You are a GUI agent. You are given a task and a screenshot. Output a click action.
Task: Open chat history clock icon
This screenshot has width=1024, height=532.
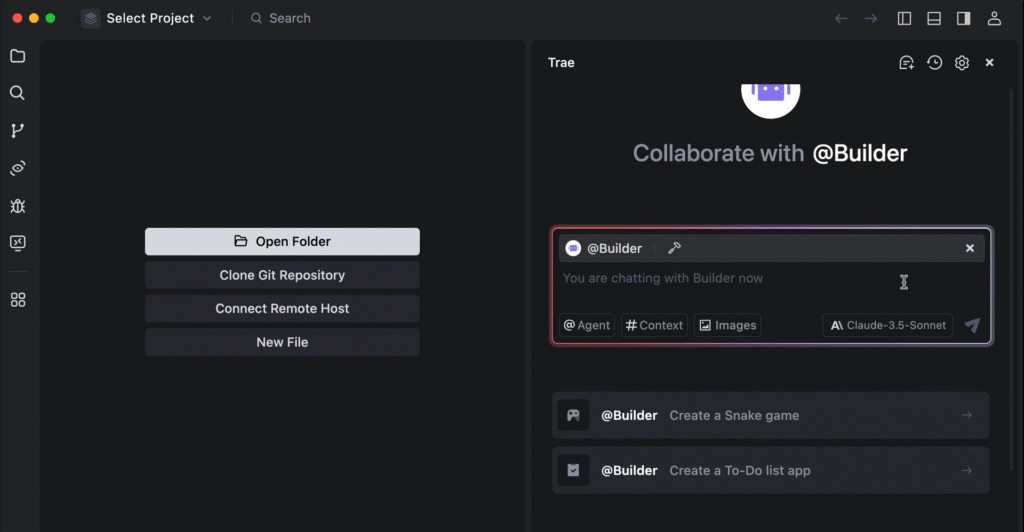point(935,63)
